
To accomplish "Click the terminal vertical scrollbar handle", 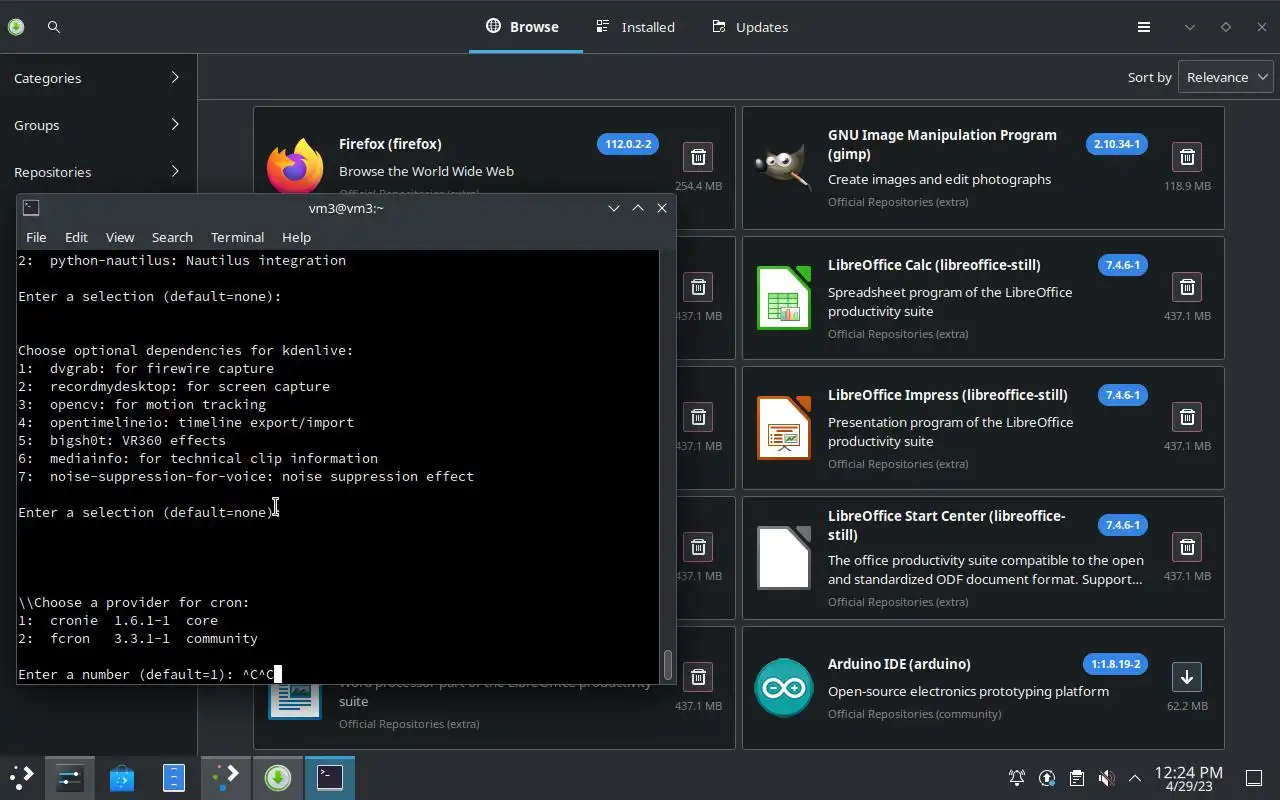I will 667,663.
